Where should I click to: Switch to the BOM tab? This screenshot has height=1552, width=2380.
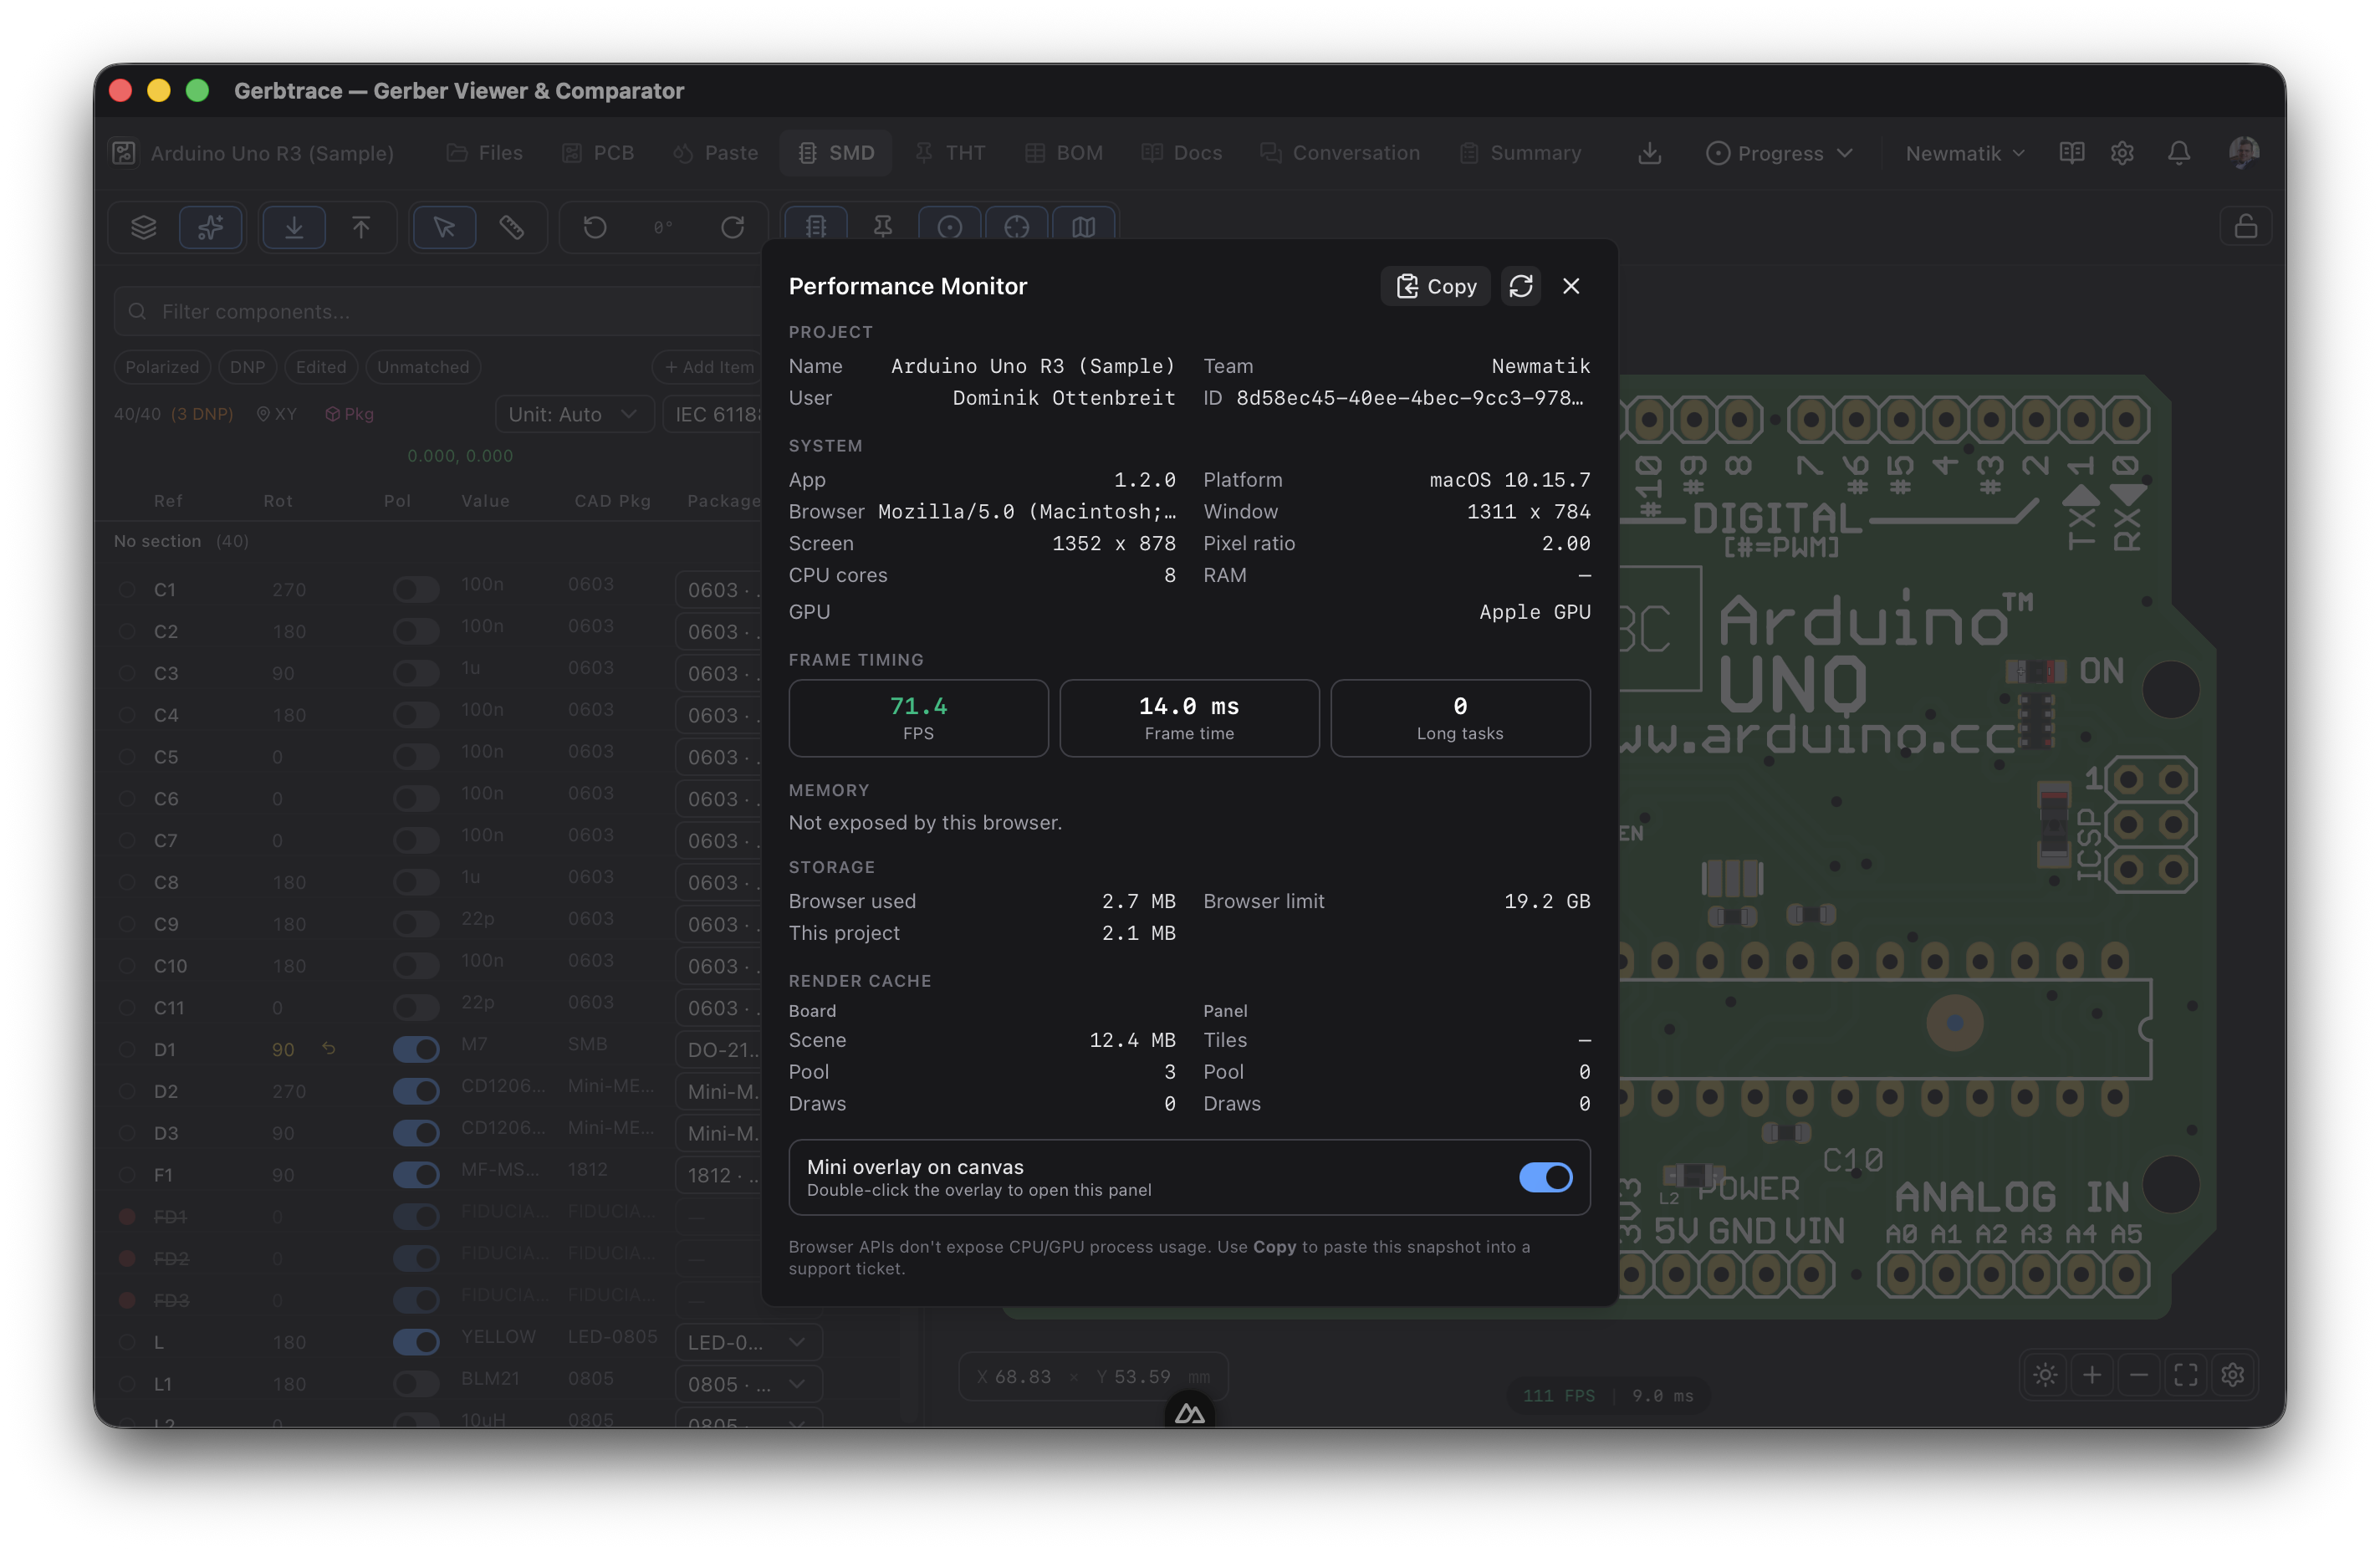[1064, 153]
